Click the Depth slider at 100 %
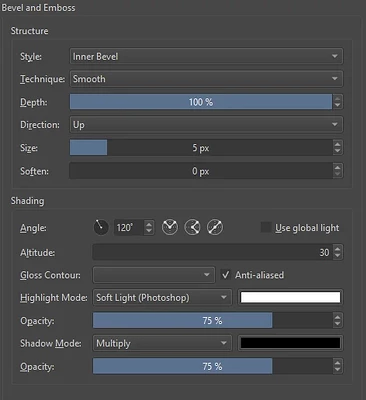Image resolution: width=366 pixels, height=400 pixels. (201, 102)
